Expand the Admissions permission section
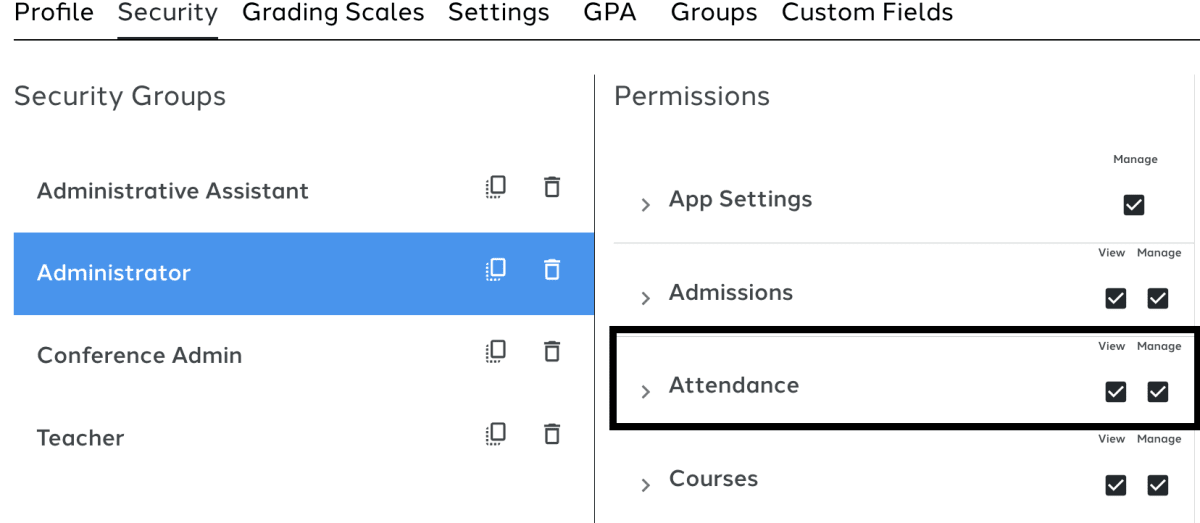The width and height of the screenshot is (1200, 523). pyautogui.click(x=646, y=298)
